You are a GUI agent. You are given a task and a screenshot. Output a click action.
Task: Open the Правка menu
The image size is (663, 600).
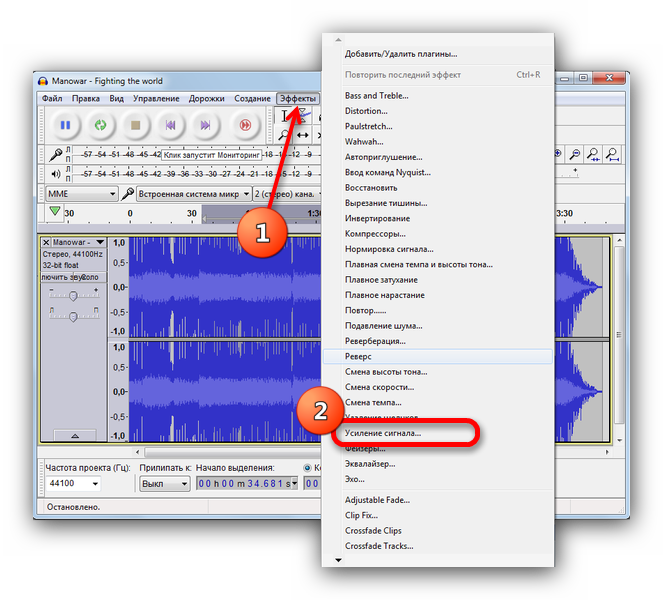click(86, 99)
